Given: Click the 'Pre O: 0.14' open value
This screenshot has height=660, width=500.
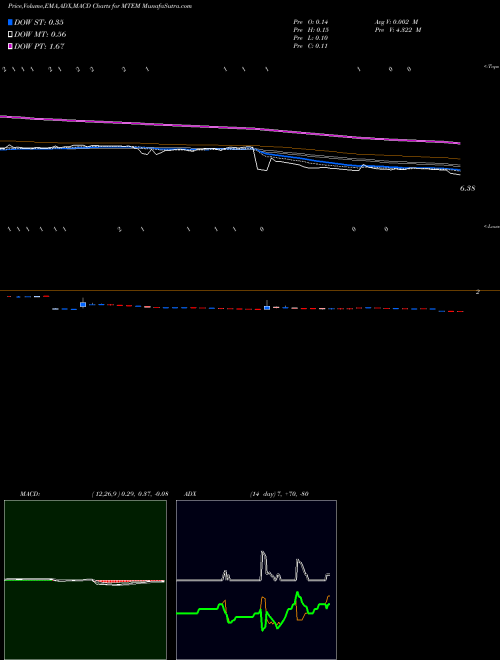Looking at the screenshot, I should pyautogui.click(x=311, y=22).
